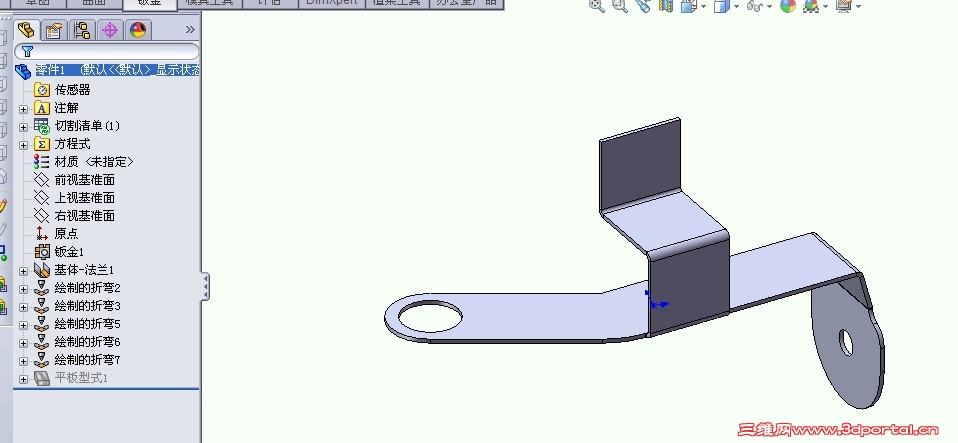Click the 切割清单 cut list icon

[x=42, y=126]
